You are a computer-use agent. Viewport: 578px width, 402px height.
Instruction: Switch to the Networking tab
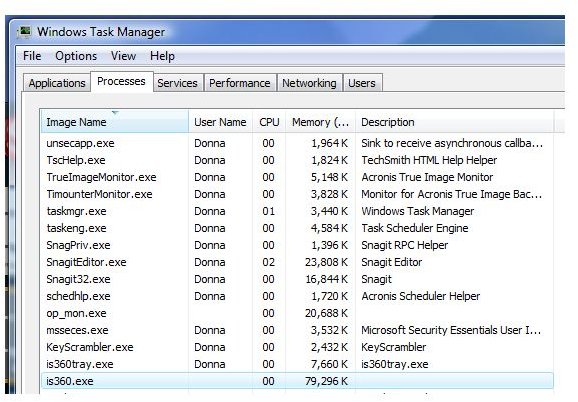[x=309, y=83]
